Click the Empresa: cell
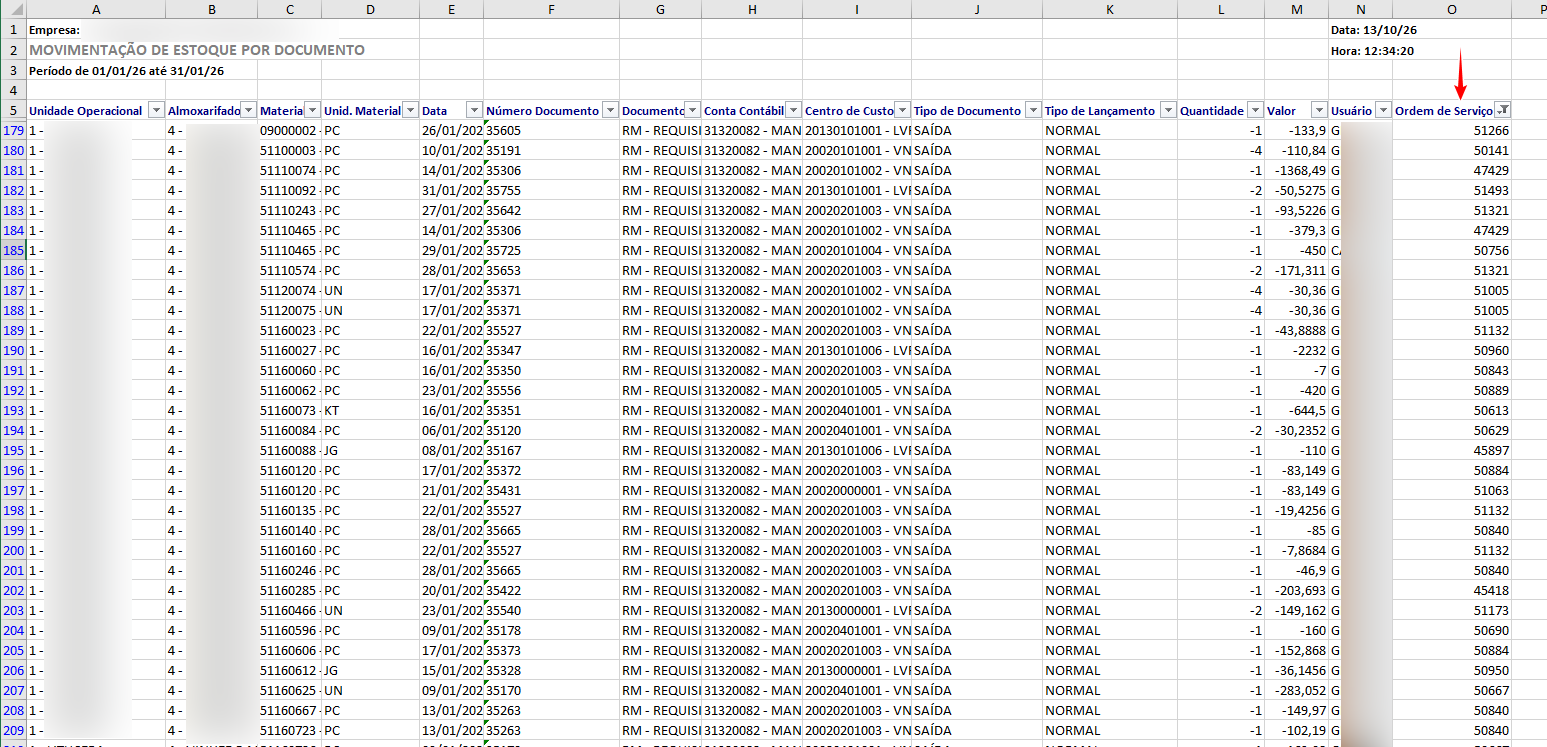The width and height of the screenshot is (1547, 747). pyautogui.click(x=54, y=30)
